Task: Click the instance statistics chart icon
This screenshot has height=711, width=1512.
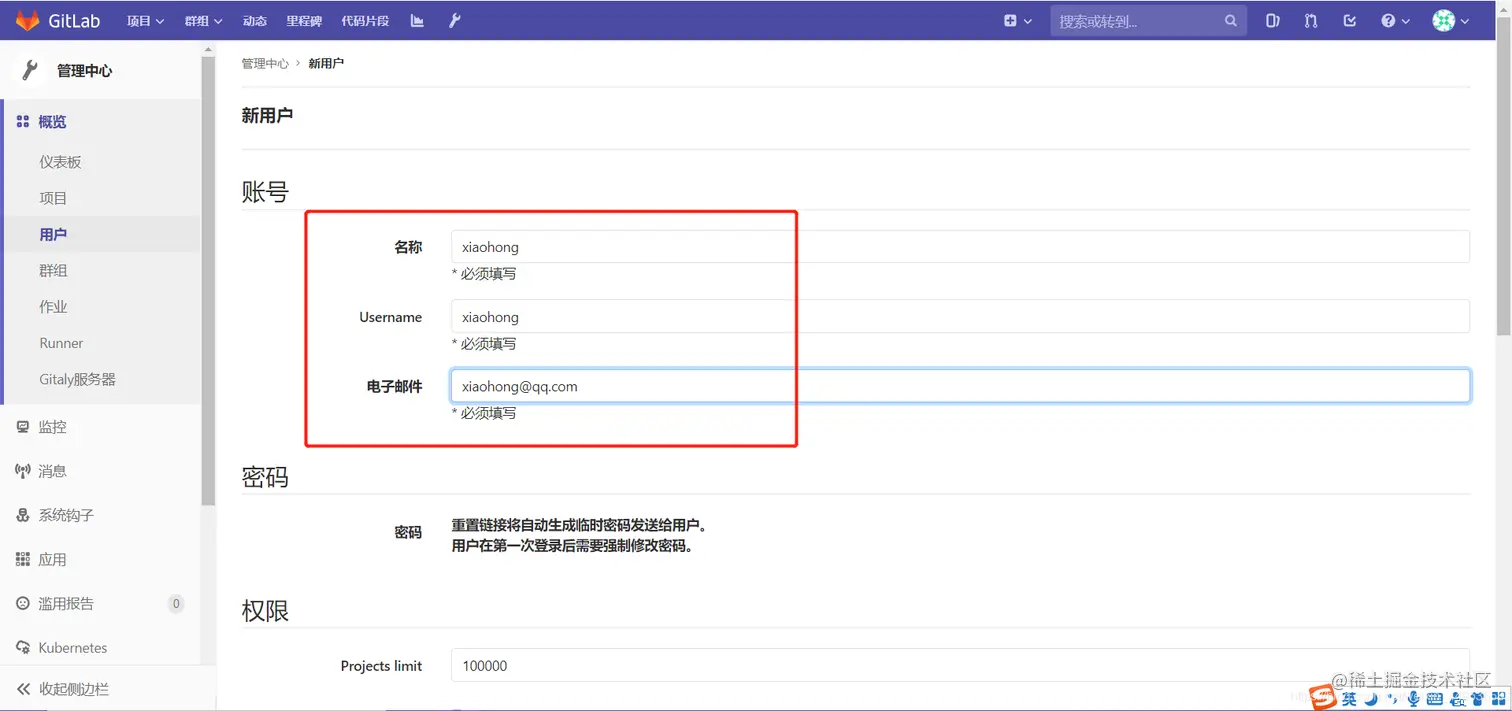Action: pos(417,20)
